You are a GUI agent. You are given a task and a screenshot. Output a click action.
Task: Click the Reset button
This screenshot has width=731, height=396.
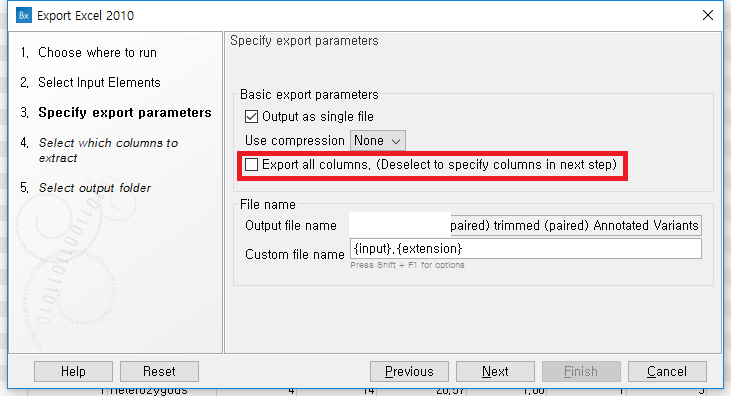[159, 371]
